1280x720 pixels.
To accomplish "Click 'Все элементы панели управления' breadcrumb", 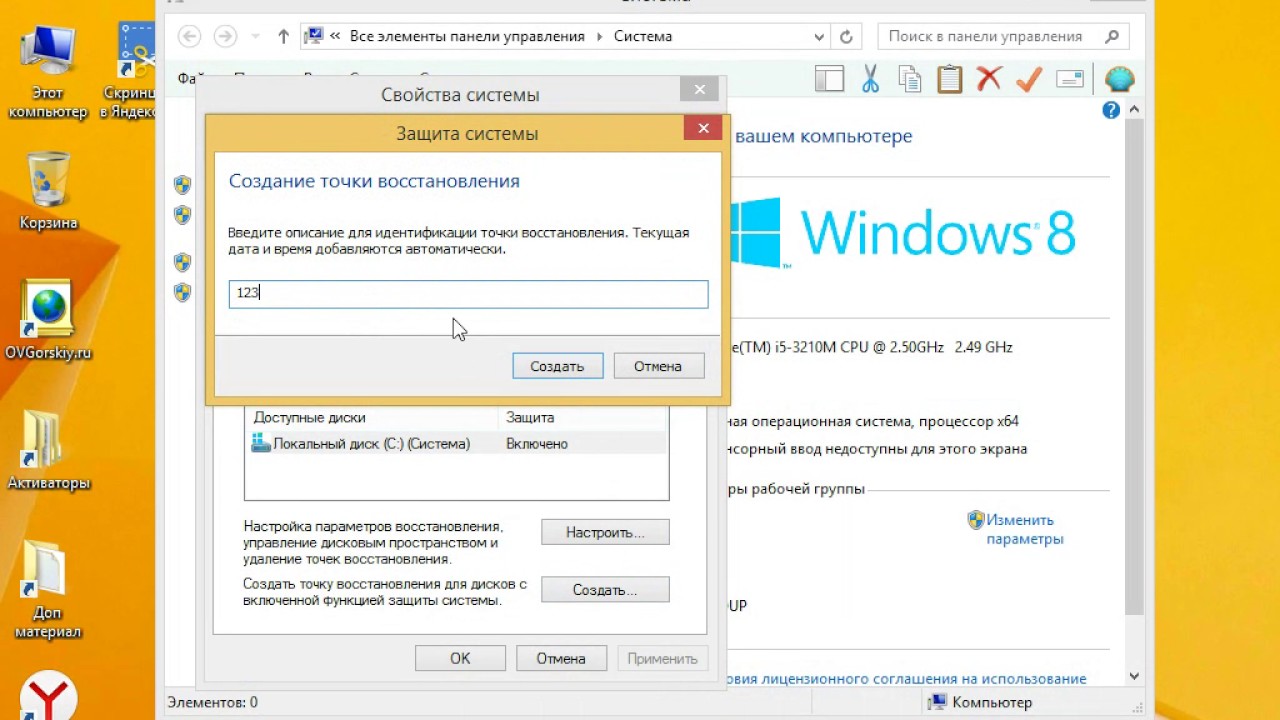I will [x=467, y=37].
